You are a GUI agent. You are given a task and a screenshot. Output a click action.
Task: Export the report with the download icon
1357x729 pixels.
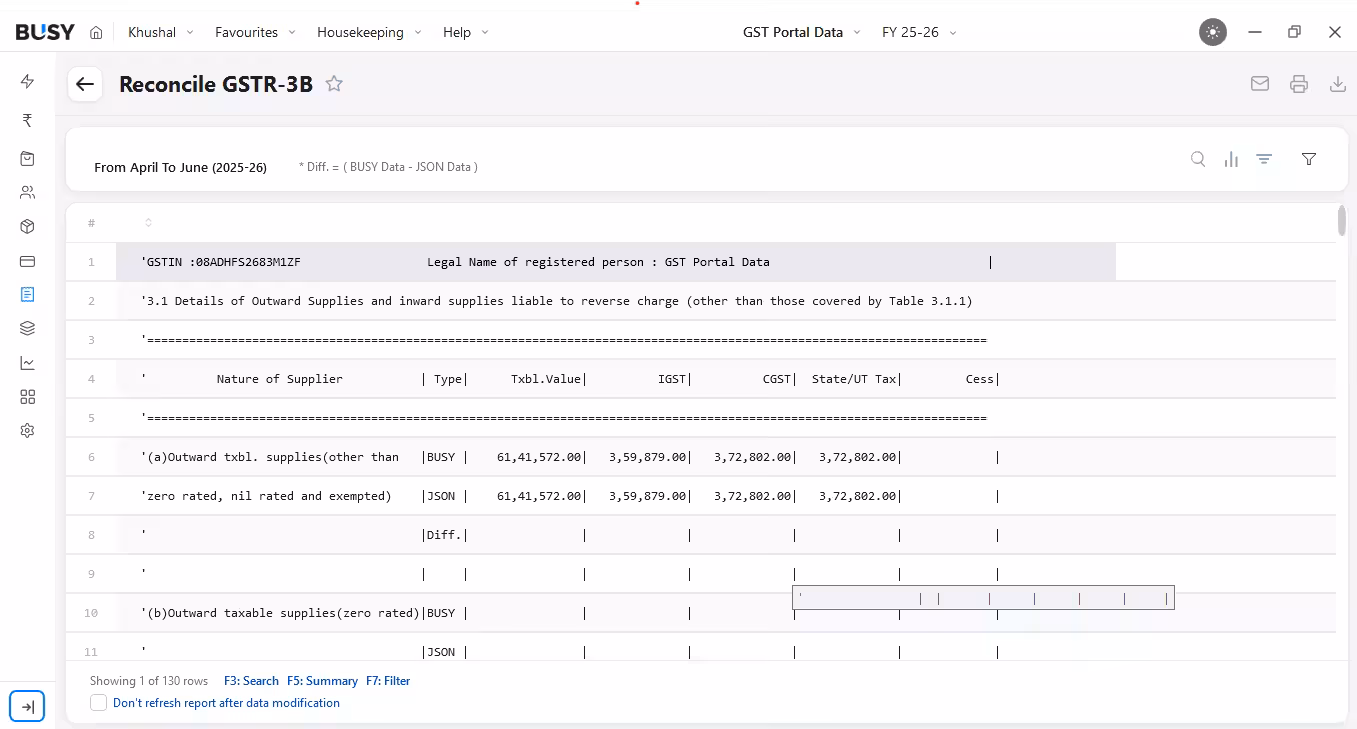pos(1338,84)
